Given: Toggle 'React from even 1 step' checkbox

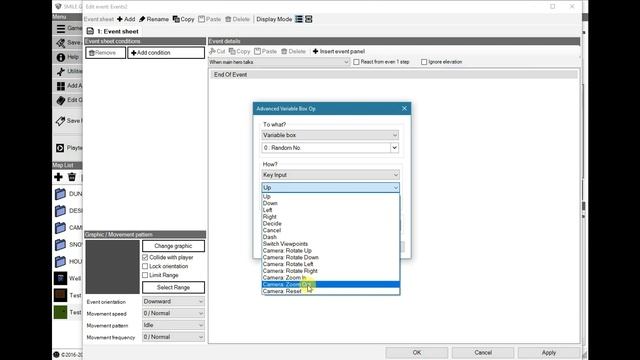Looking at the screenshot, I should 356,62.
